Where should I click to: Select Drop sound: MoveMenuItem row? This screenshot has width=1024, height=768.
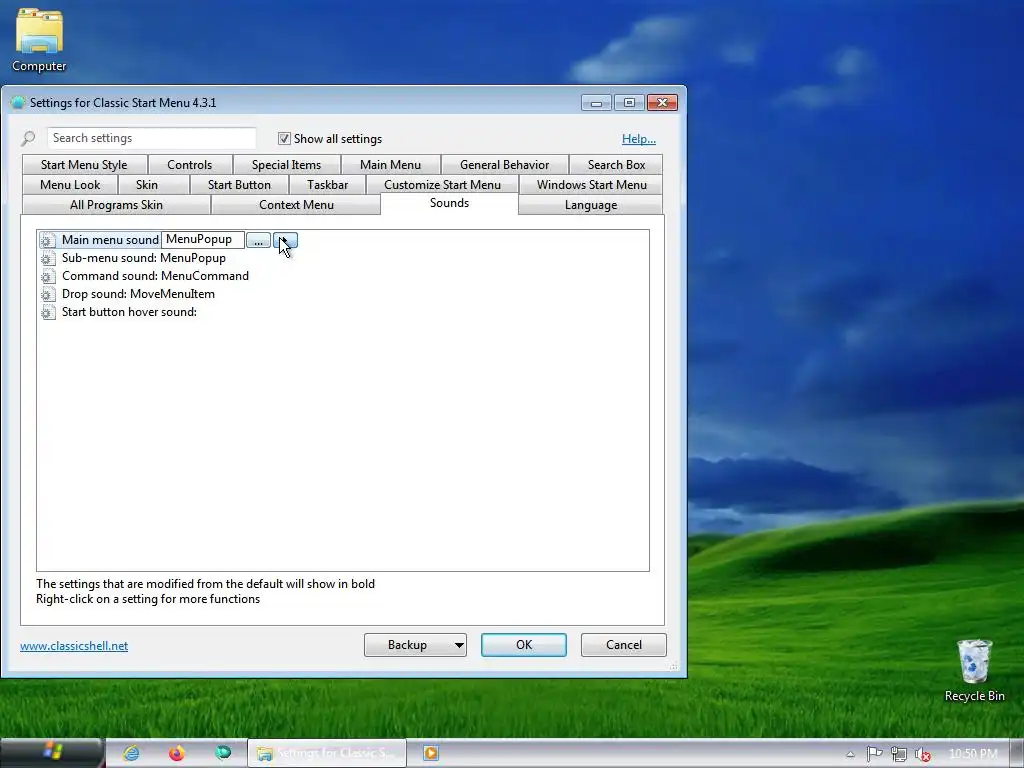coord(138,295)
